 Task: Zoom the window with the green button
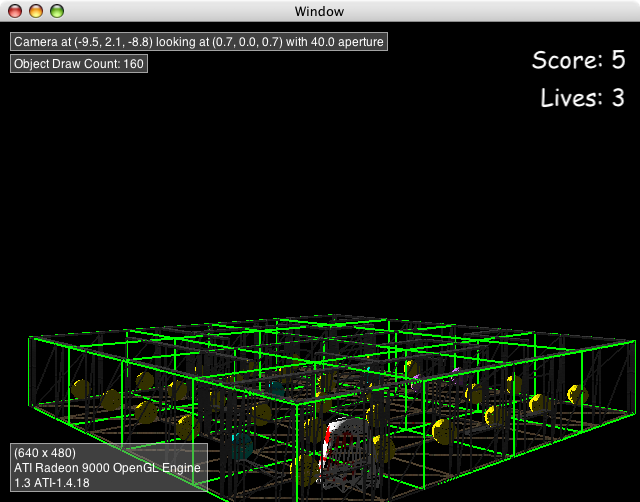(56, 11)
